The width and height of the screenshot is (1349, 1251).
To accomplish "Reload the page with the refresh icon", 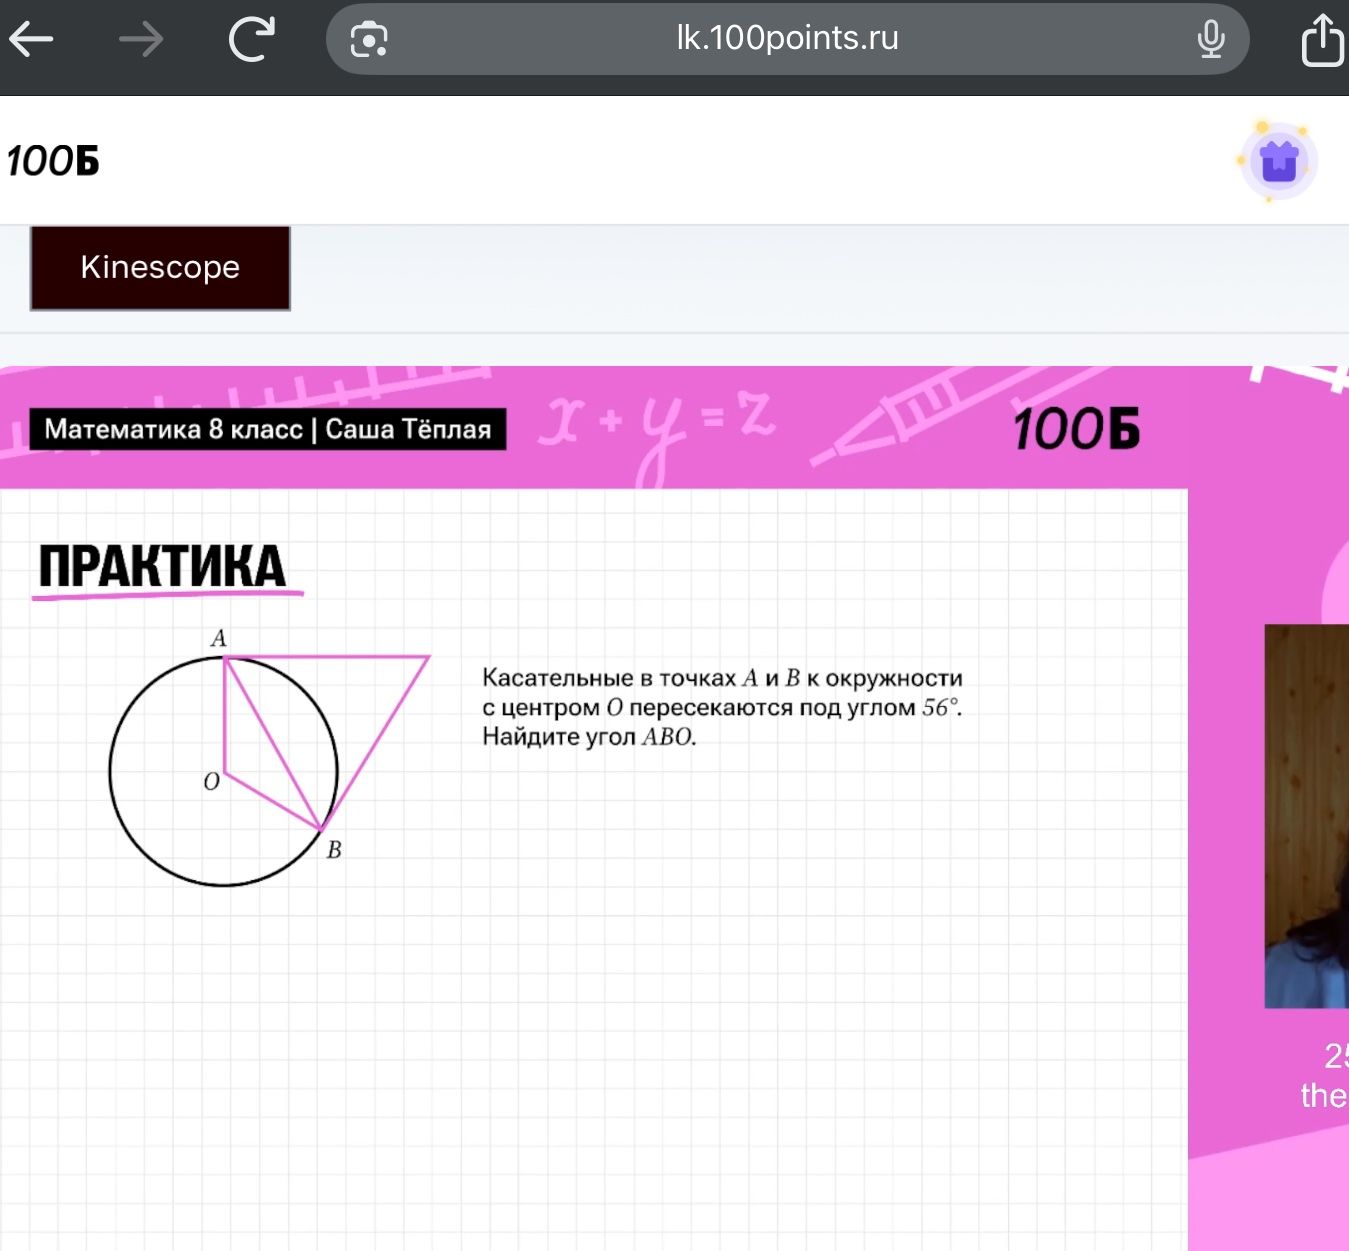I will click(251, 39).
